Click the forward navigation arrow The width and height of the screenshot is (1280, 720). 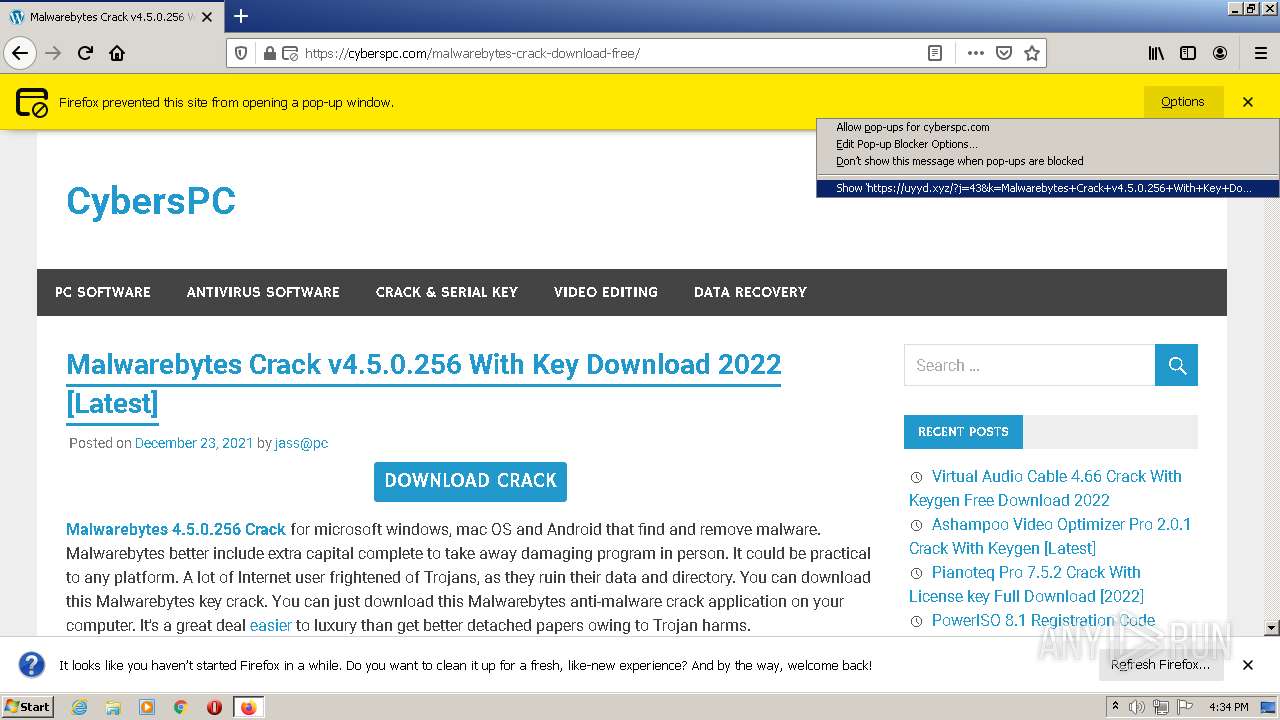pyautogui.click(x=53, y=53)
